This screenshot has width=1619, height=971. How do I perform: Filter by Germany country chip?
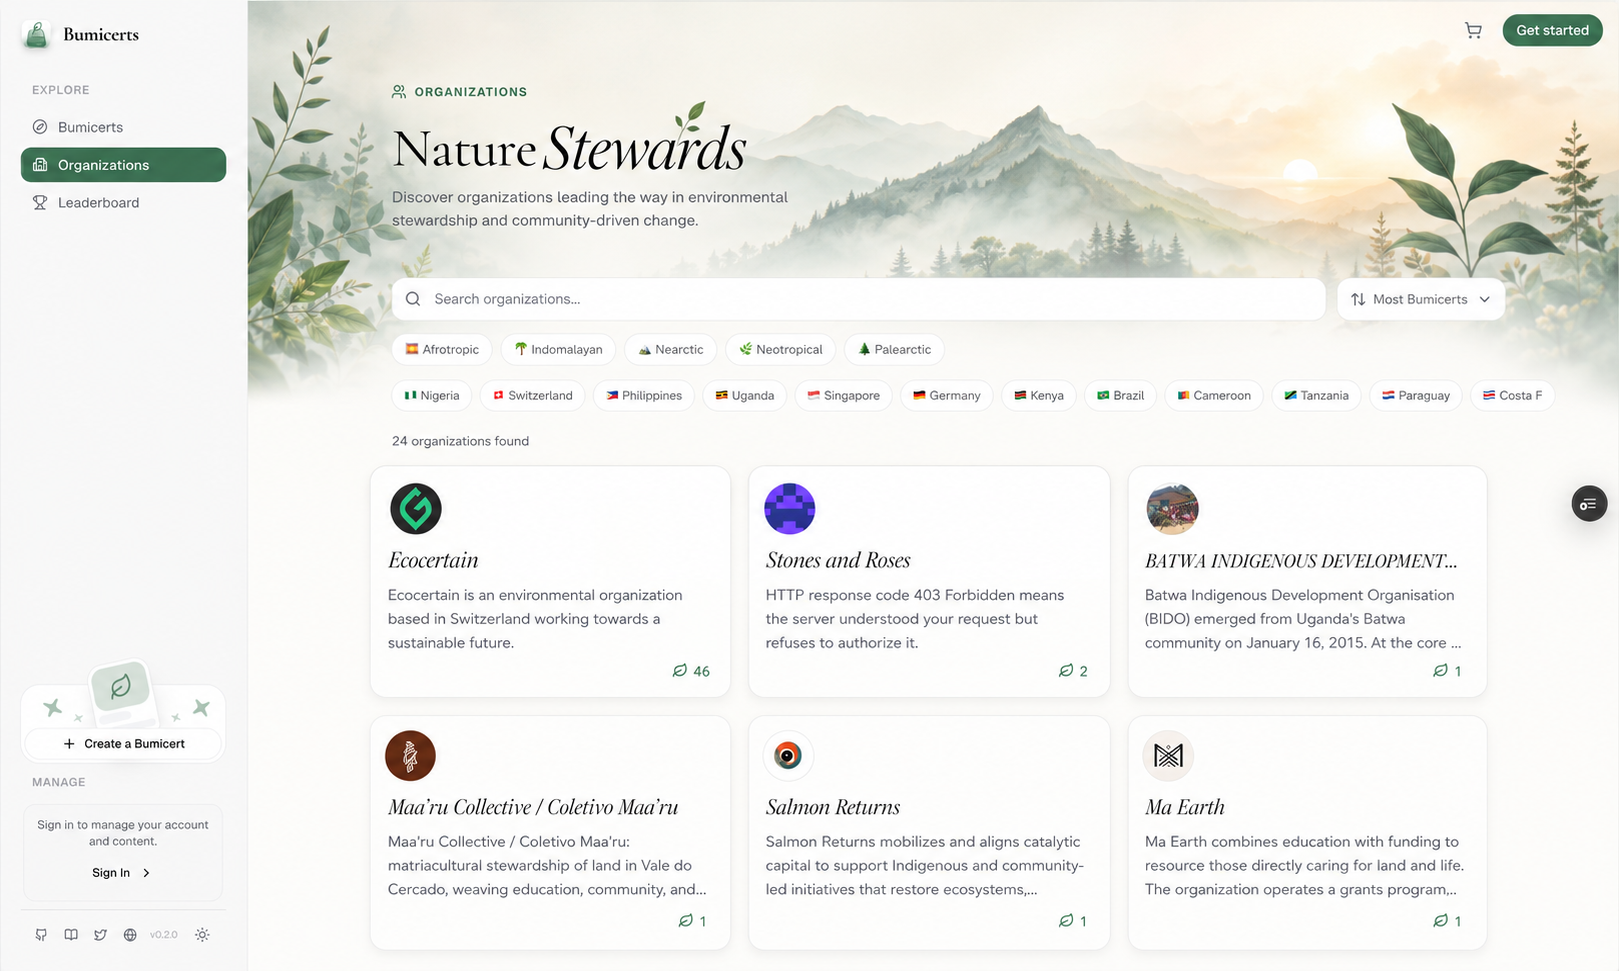click(x=947, y=395)
